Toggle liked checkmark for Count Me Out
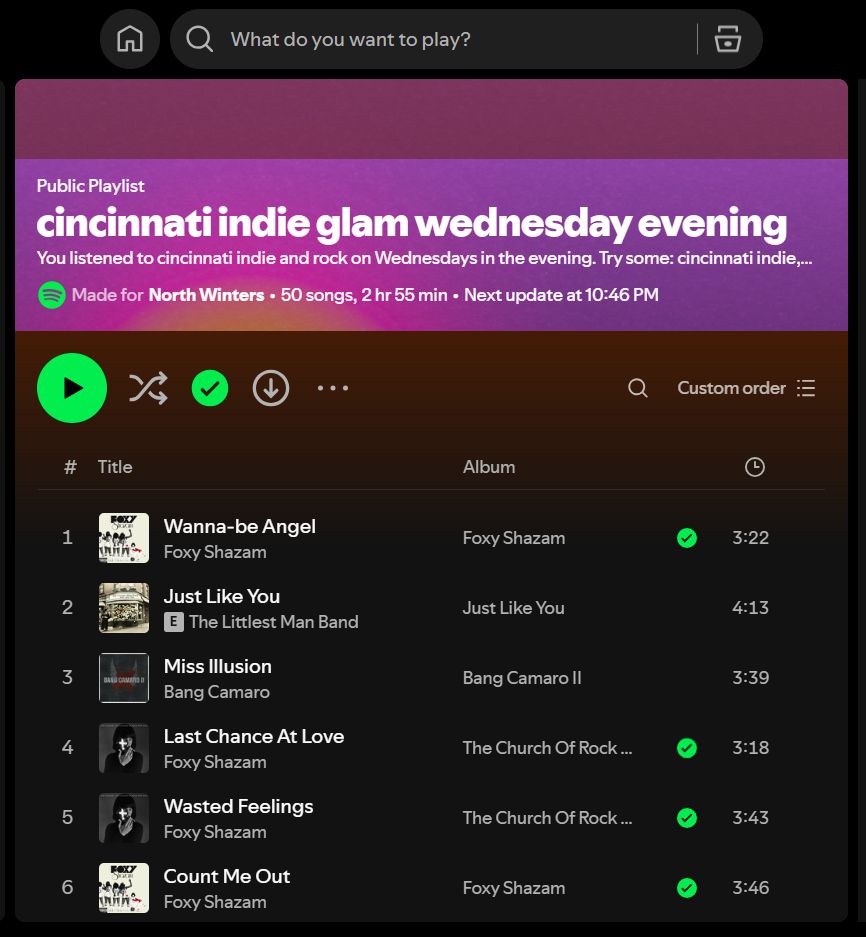Image resolution: width=866 pixels, height=937 pixels. click(687, 887)
